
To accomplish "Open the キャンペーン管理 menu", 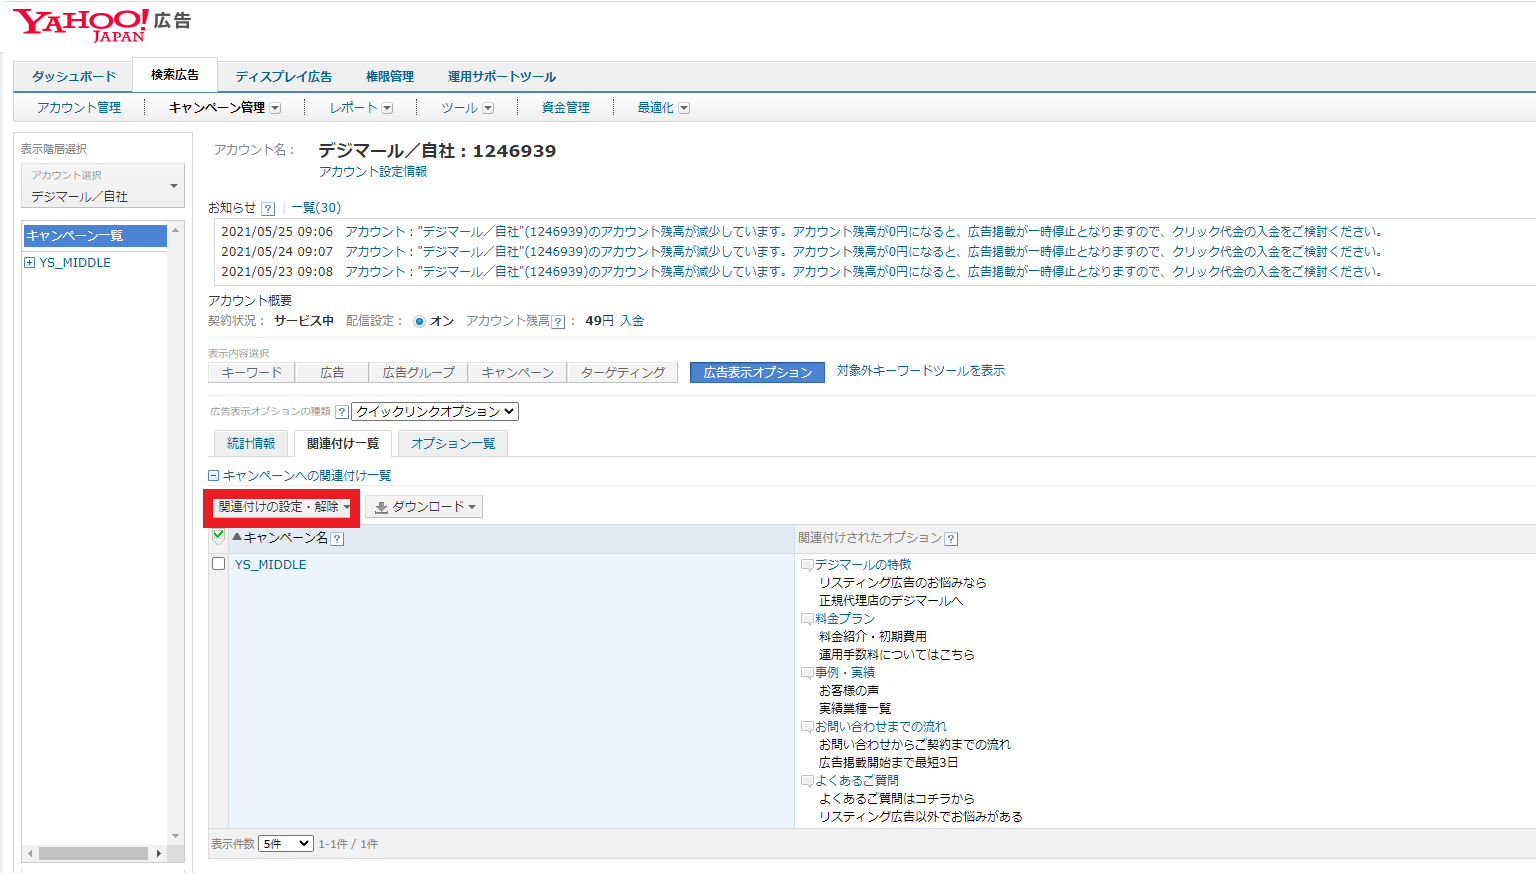I will pyautogui.click(x=225, y=108).
